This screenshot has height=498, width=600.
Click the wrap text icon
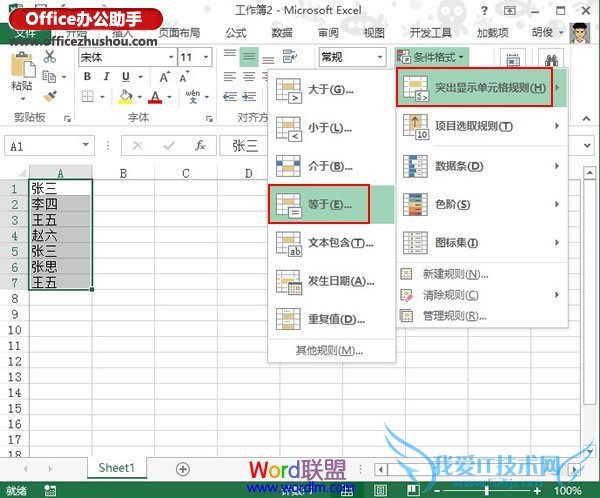289,57
